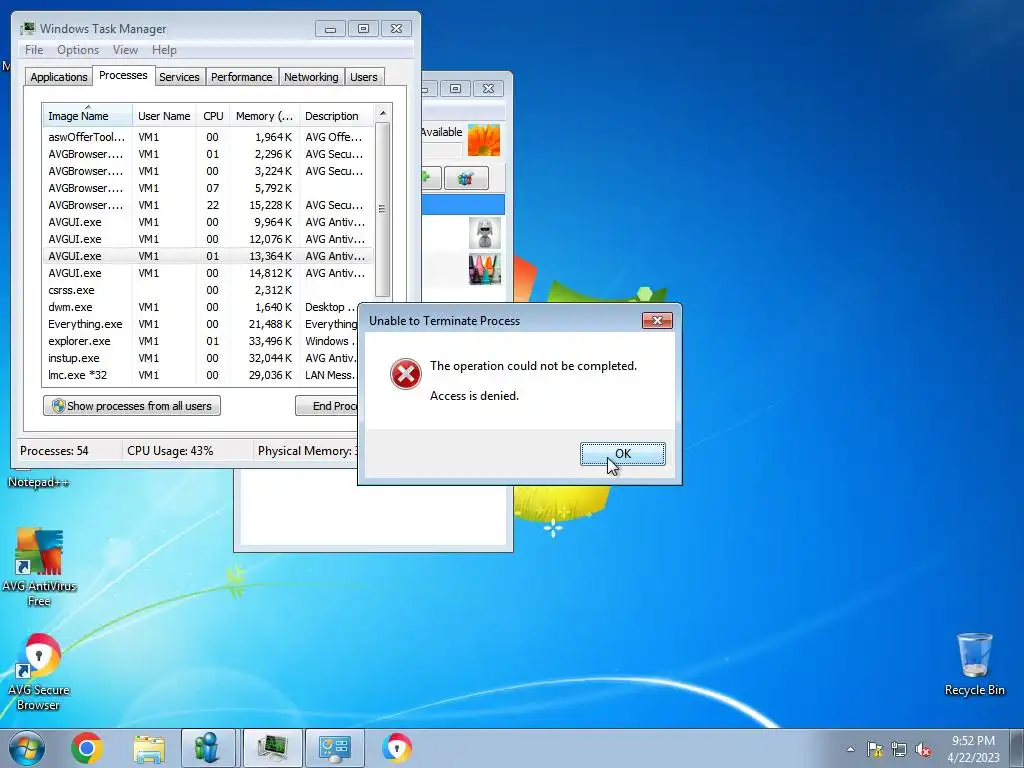Select the aswOfferTool process row

coord(208,137)
